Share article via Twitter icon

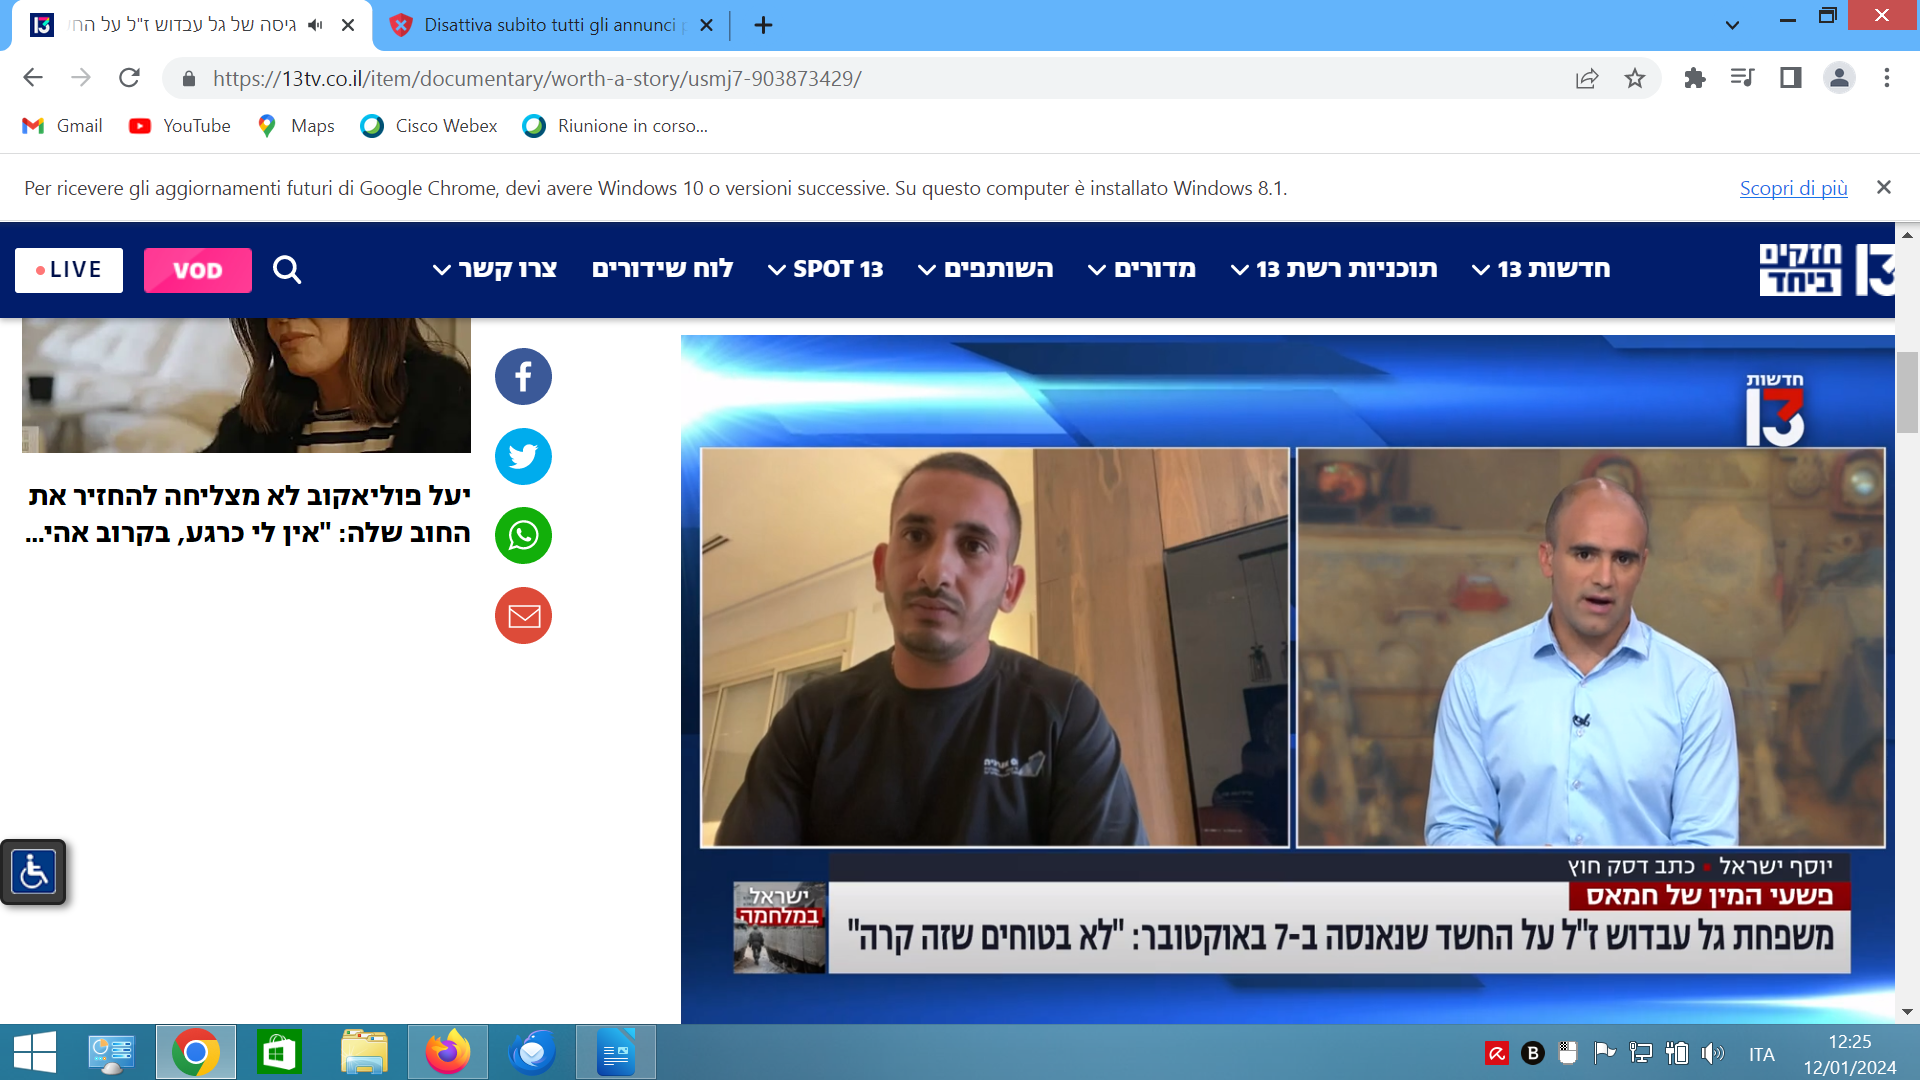(x=523, y=457)
